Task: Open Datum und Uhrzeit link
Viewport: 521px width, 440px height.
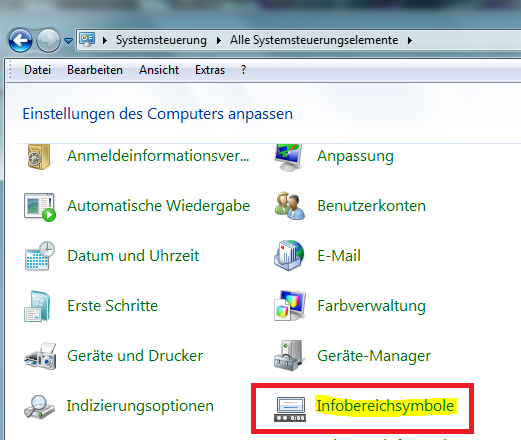Action: coord(133,256)
